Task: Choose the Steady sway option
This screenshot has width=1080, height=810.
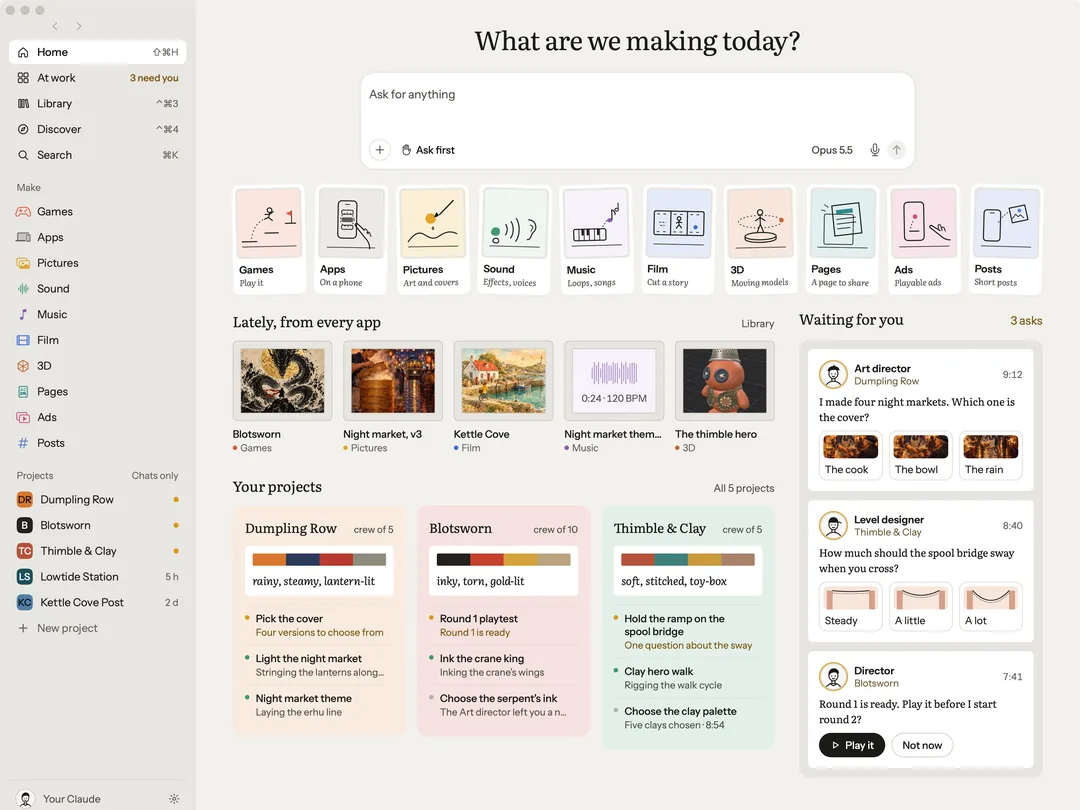Action: click(850, 606)
